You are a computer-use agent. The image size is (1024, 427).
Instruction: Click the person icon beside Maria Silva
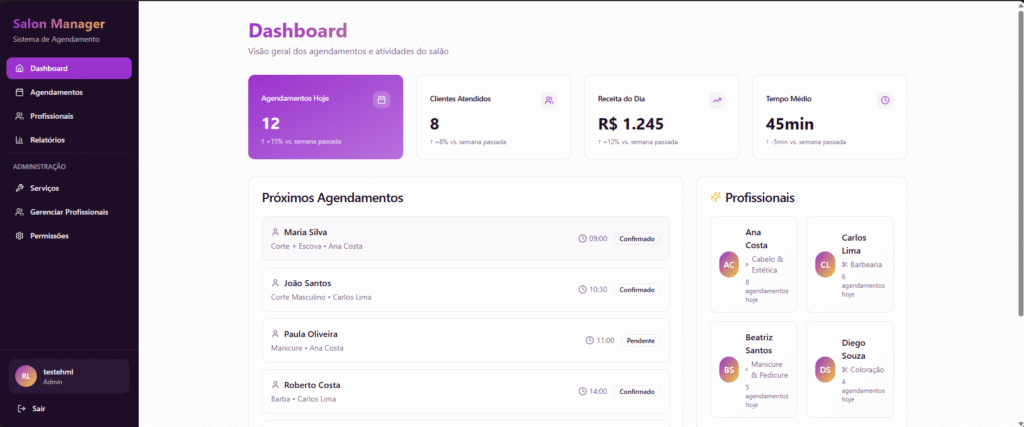click(275, 232)
